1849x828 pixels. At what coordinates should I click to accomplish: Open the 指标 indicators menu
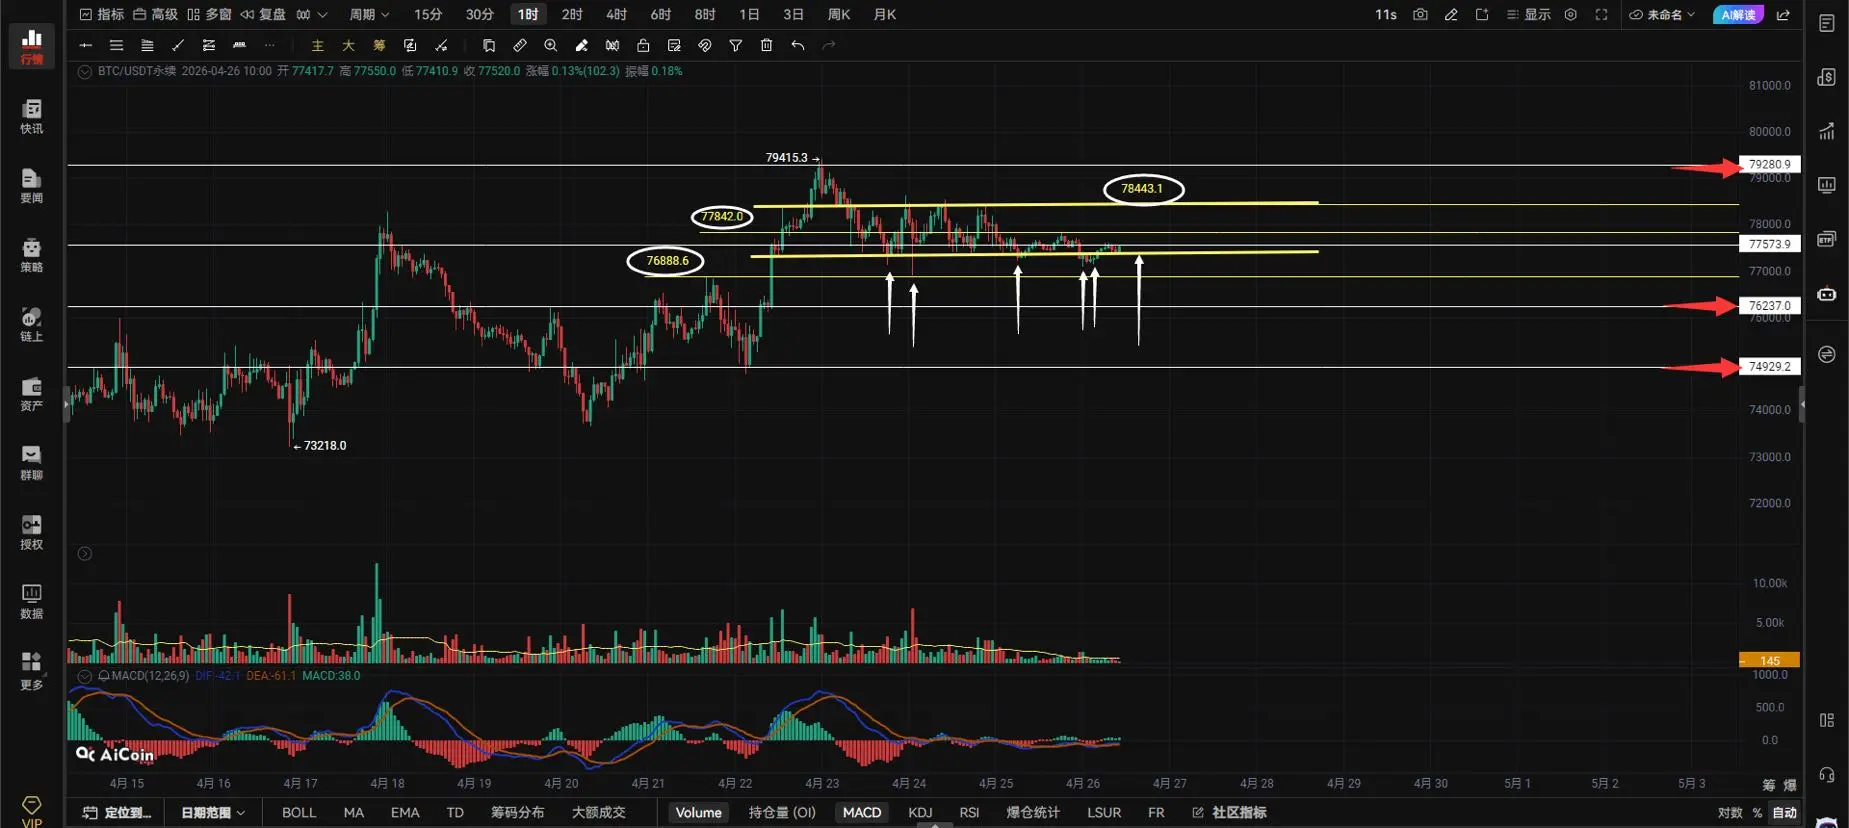[x=102, y=15]
